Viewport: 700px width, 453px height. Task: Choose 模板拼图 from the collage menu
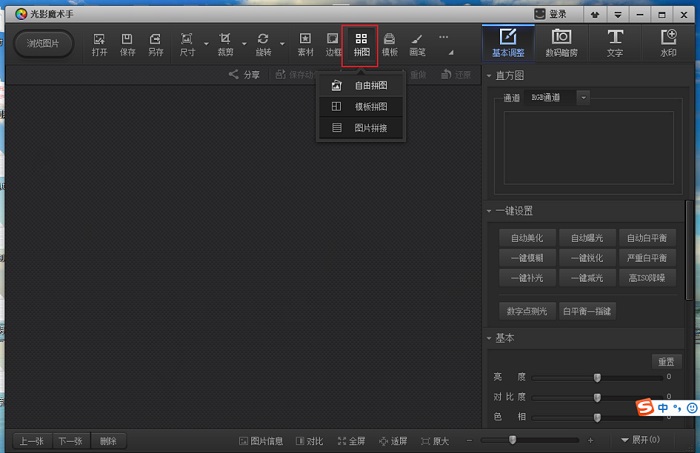[x=361, y=107]
